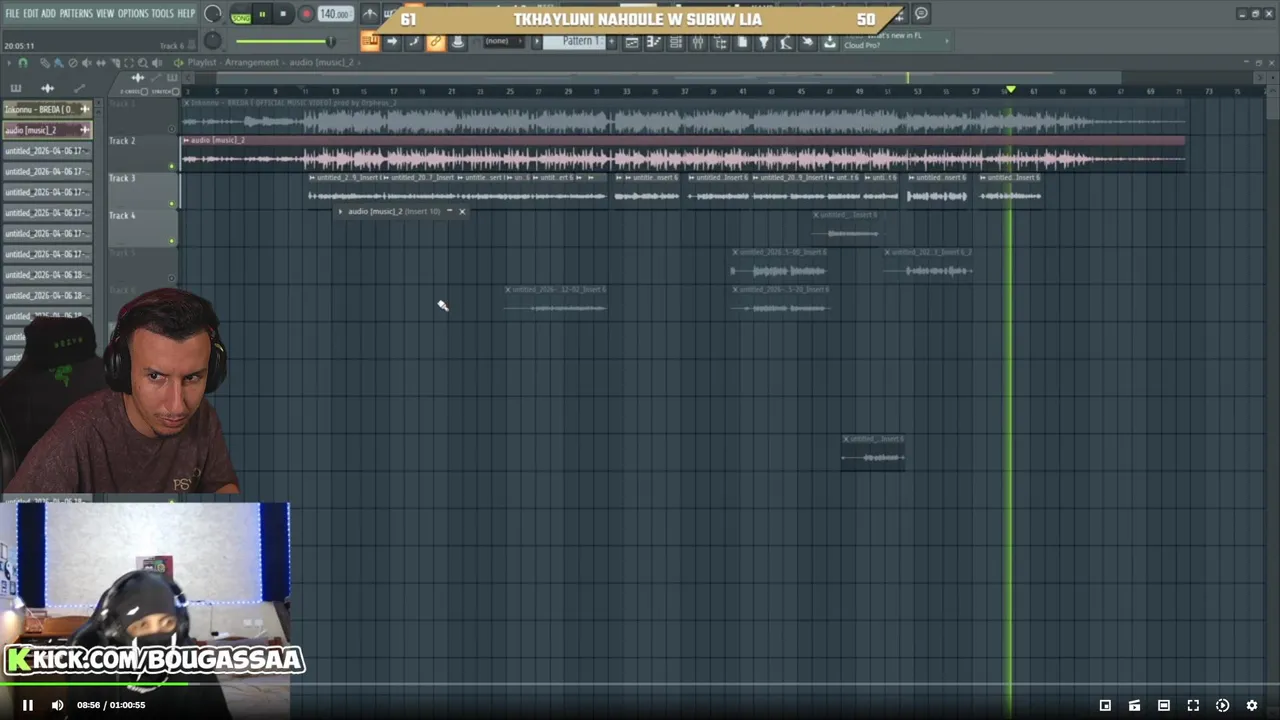Image resolution: width=1280 pixels, height=720 pixels.
Task: Open the channel rack icon
Action: [675, 42]
